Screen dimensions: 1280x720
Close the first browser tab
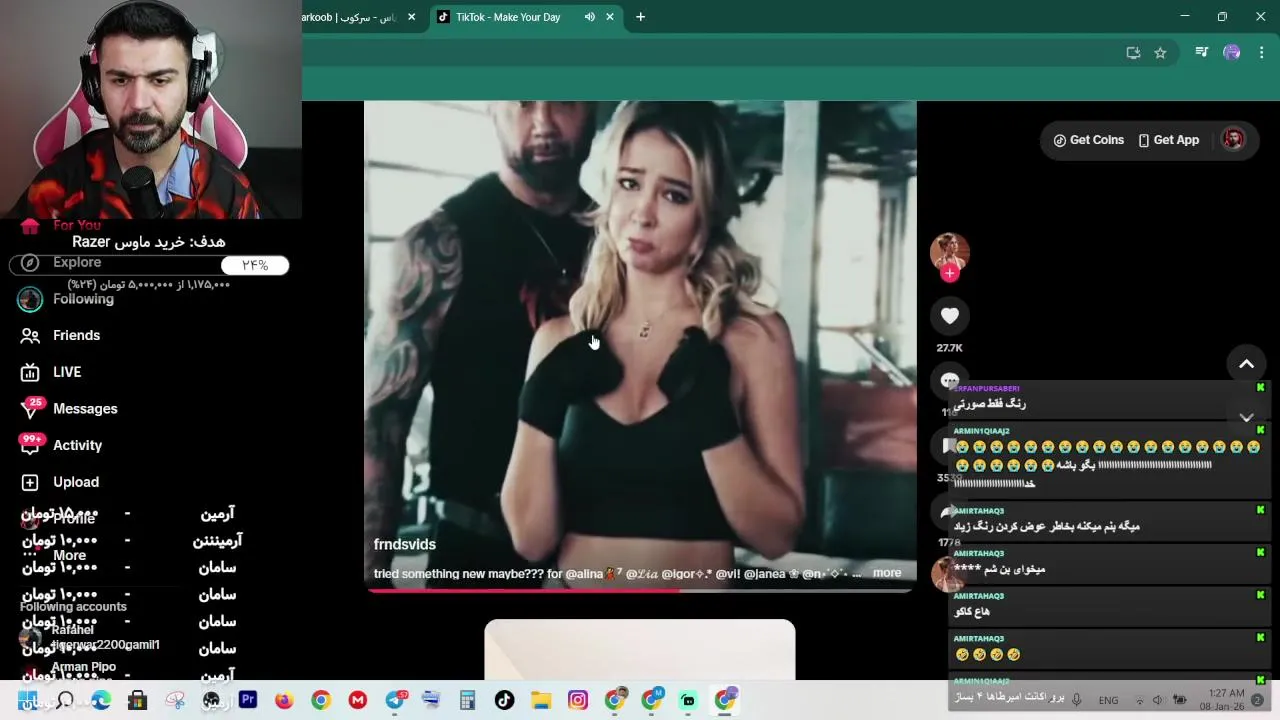411,17
